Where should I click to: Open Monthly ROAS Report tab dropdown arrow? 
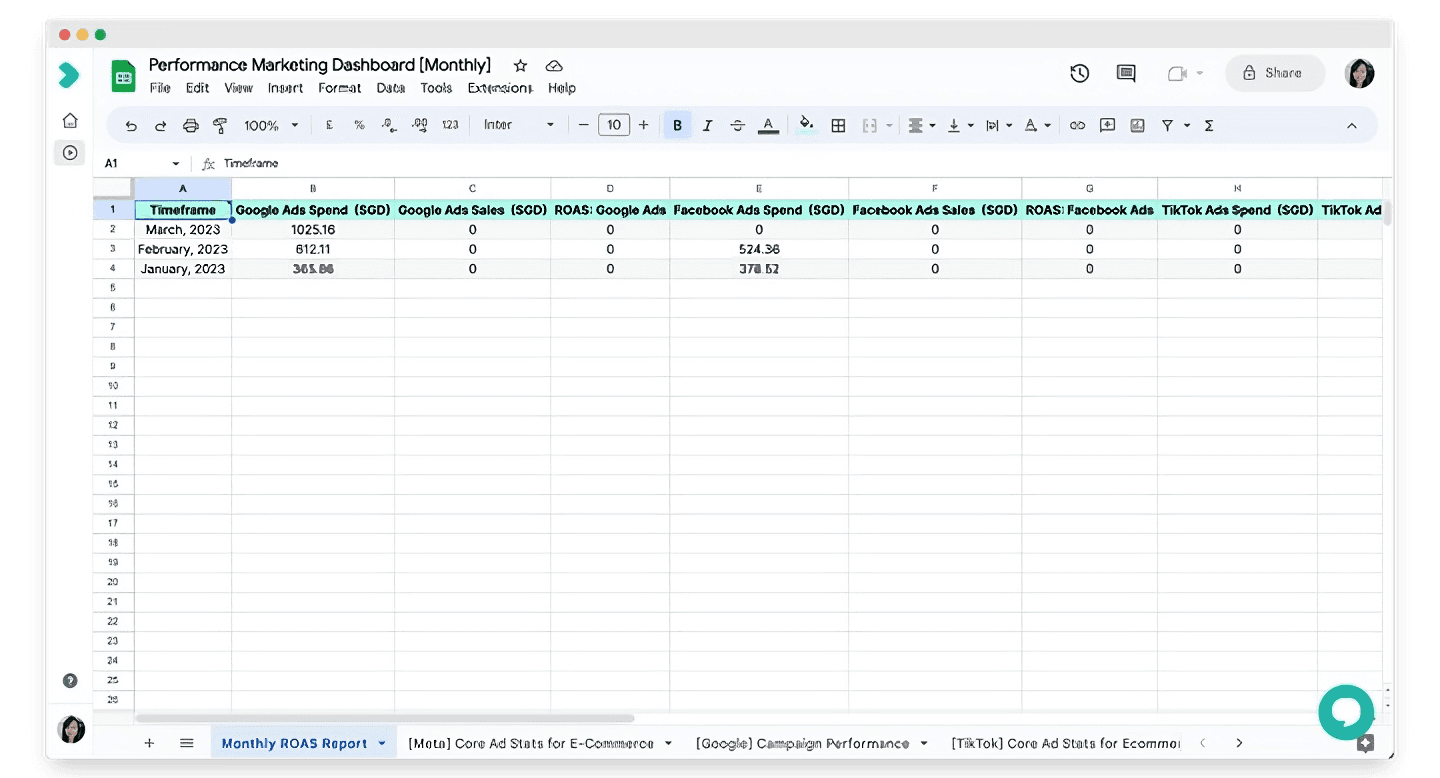point(381,743)
